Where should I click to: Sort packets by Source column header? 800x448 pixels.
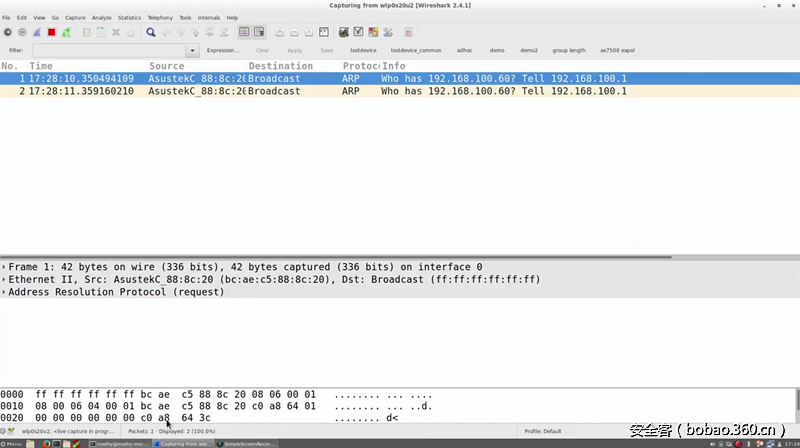(196, 66)
